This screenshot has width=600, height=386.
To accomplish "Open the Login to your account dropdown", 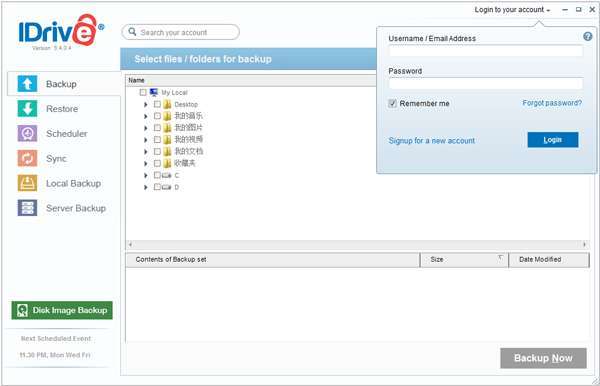I will point(512,10).
